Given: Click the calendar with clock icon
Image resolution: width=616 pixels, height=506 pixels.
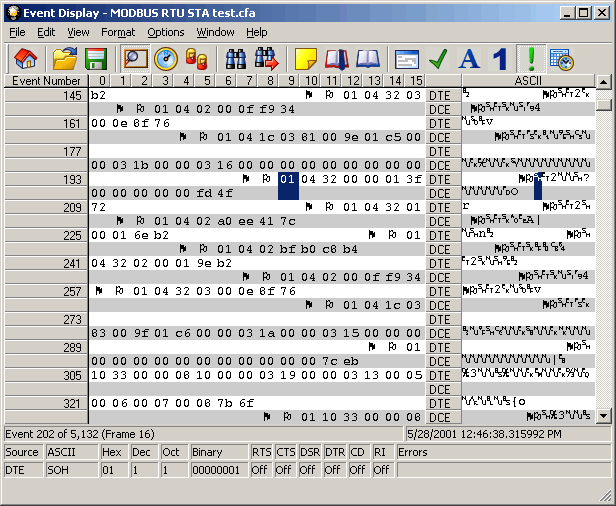Looking at the screenshot, I should click(x=561, y=59).
